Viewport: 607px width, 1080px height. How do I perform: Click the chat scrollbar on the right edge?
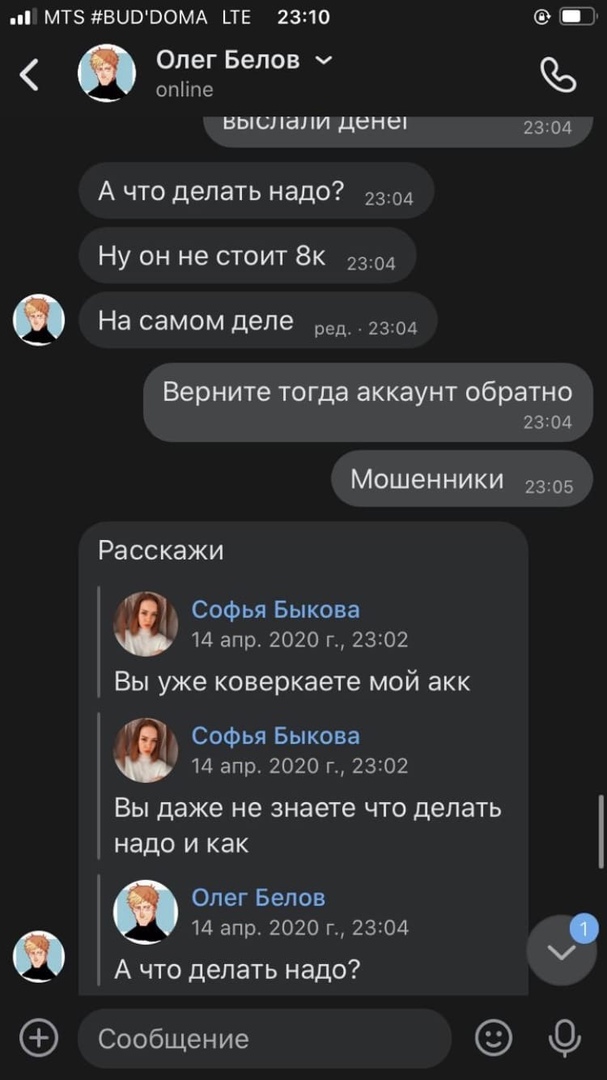point(601,831)
